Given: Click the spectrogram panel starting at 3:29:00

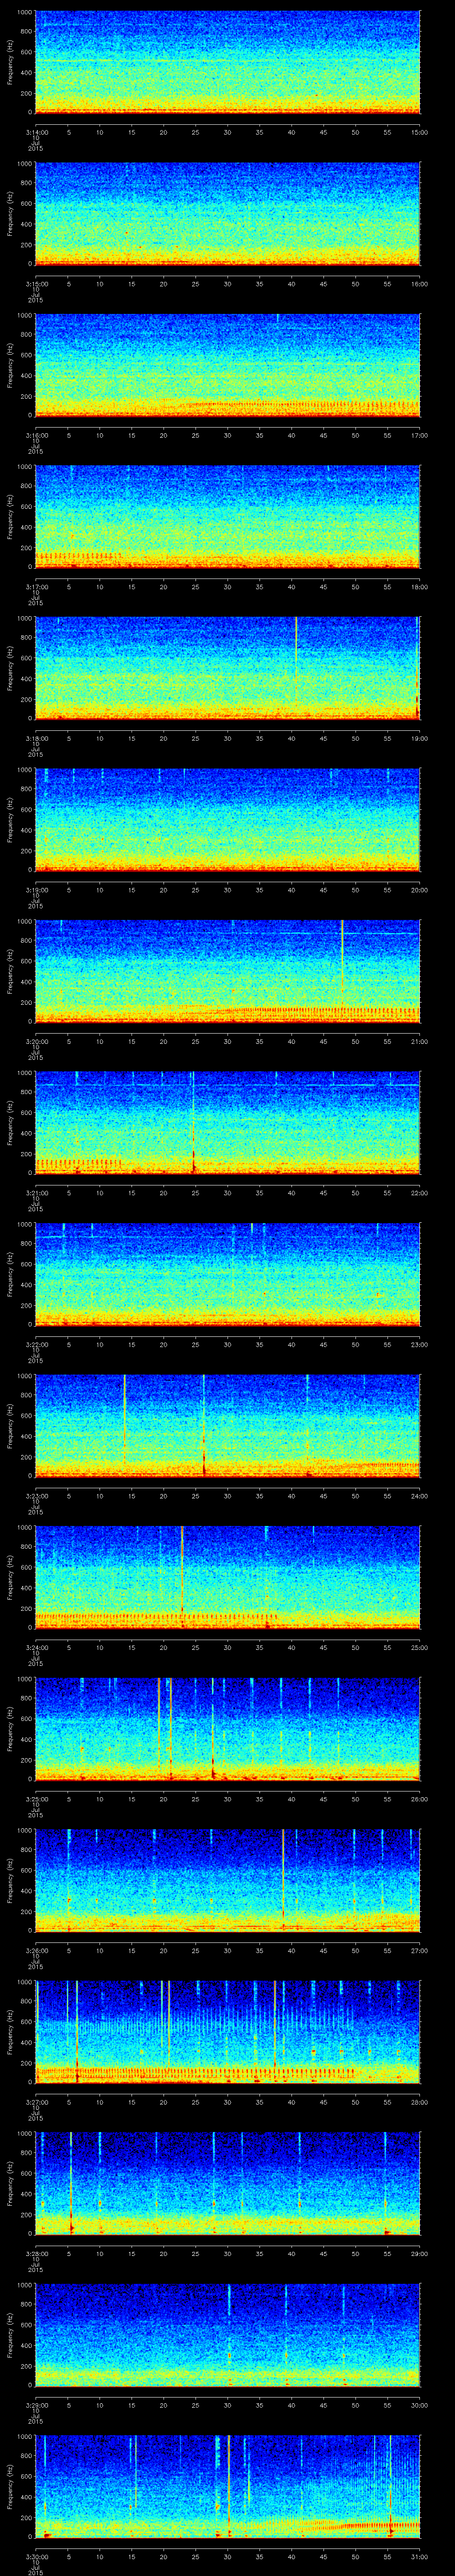Looking at the screenshot, I should pos(227,2335).
